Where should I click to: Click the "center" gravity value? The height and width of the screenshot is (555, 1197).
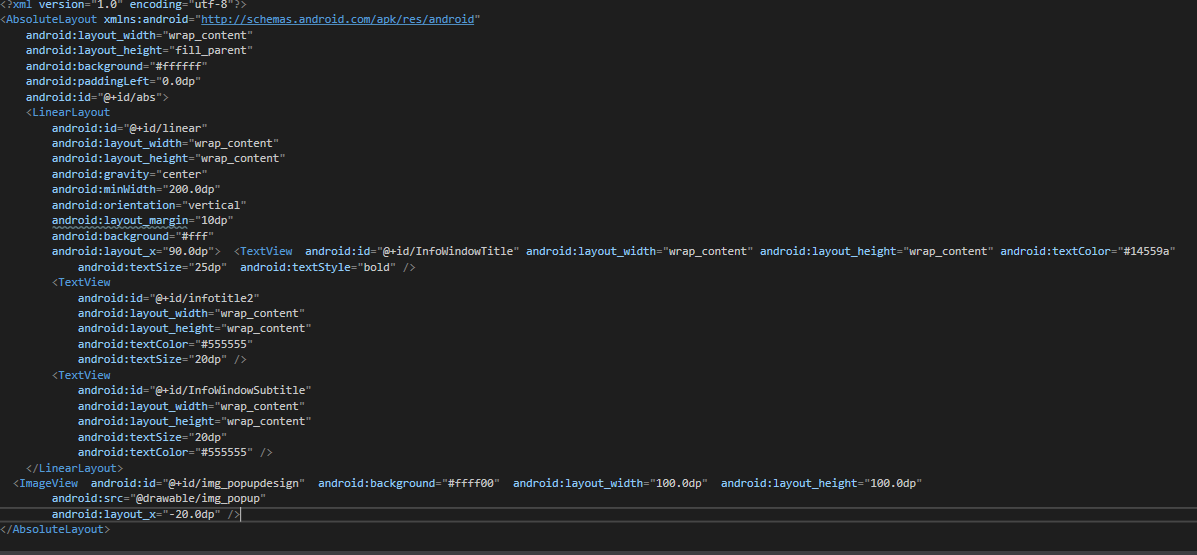point(179,174)
